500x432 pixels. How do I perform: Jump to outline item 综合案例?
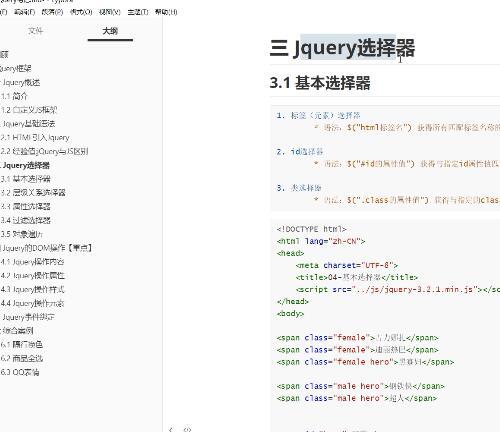click(18, 330)
